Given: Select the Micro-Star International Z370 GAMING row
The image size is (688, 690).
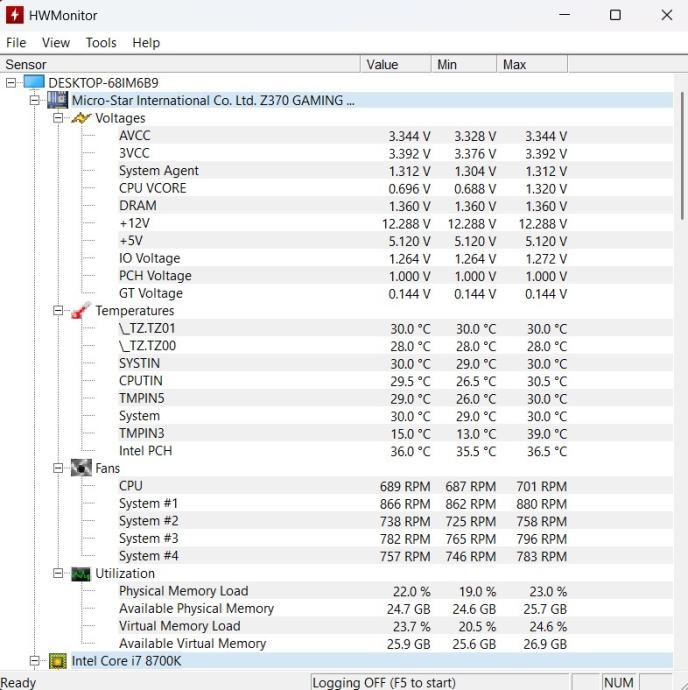Looking at the screenshot, I should click(x=372, y=100).
